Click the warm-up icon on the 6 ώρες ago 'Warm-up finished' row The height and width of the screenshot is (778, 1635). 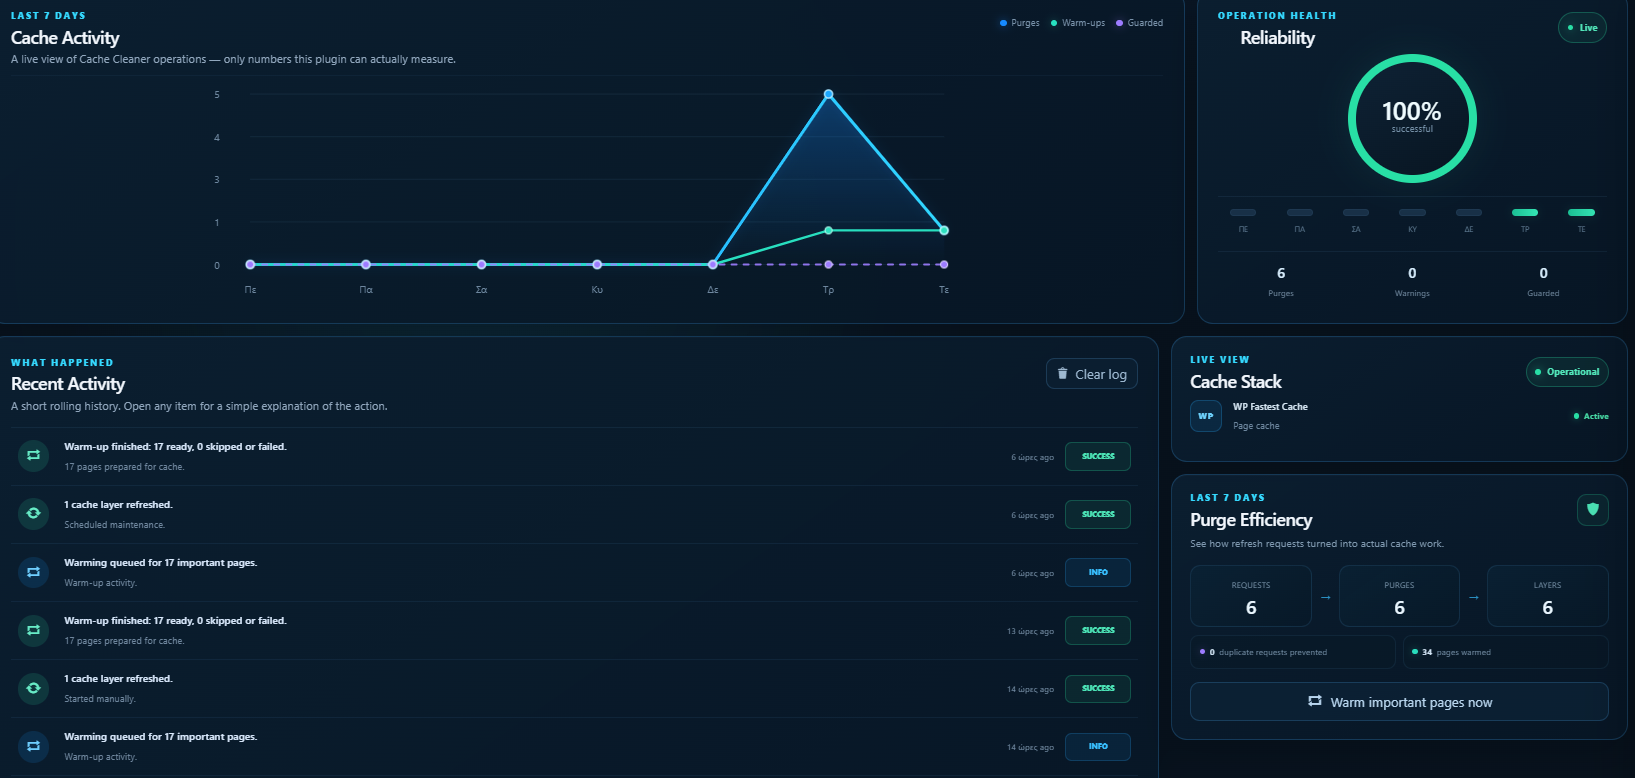click(x=33, y=455)
